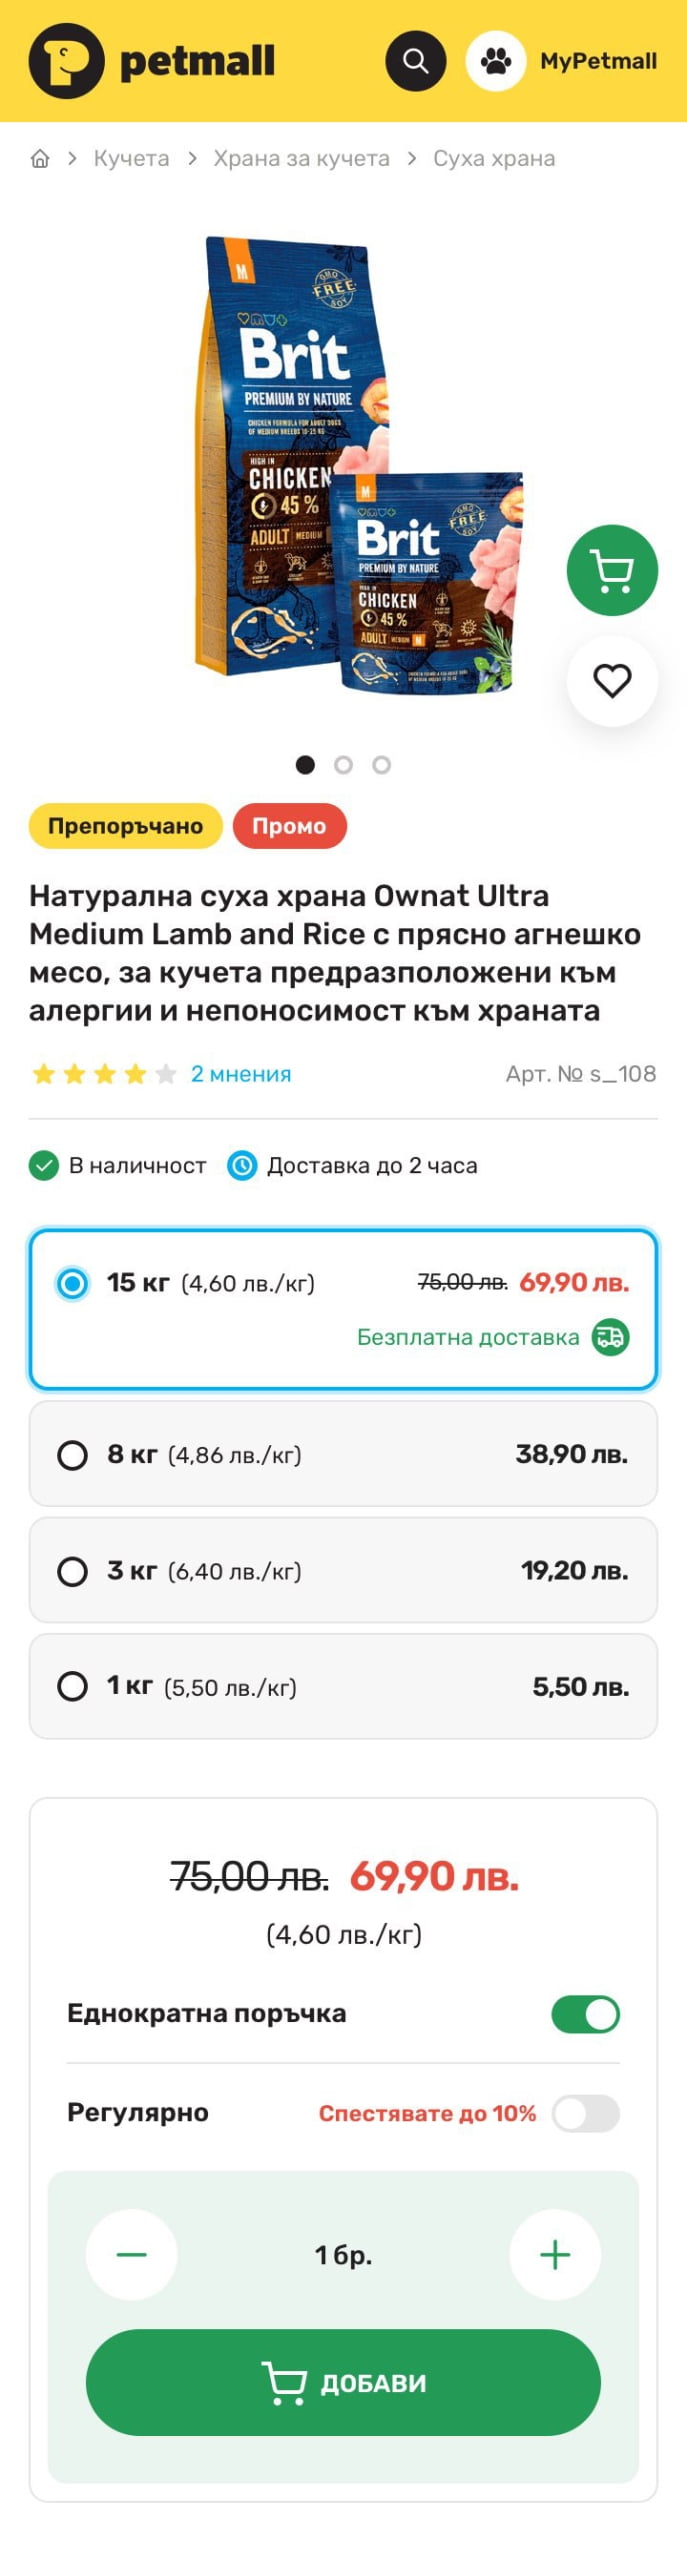Show second product image via dot
687x2560 pixels.
click(x=343, y=765)
